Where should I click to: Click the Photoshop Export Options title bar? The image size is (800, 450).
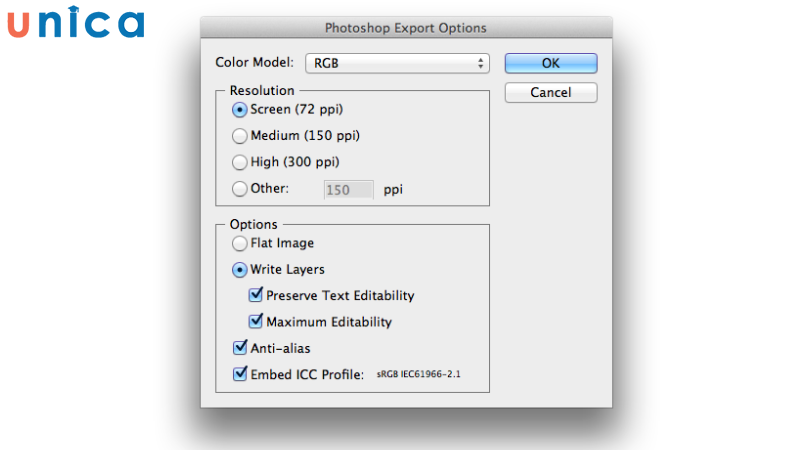406,28
